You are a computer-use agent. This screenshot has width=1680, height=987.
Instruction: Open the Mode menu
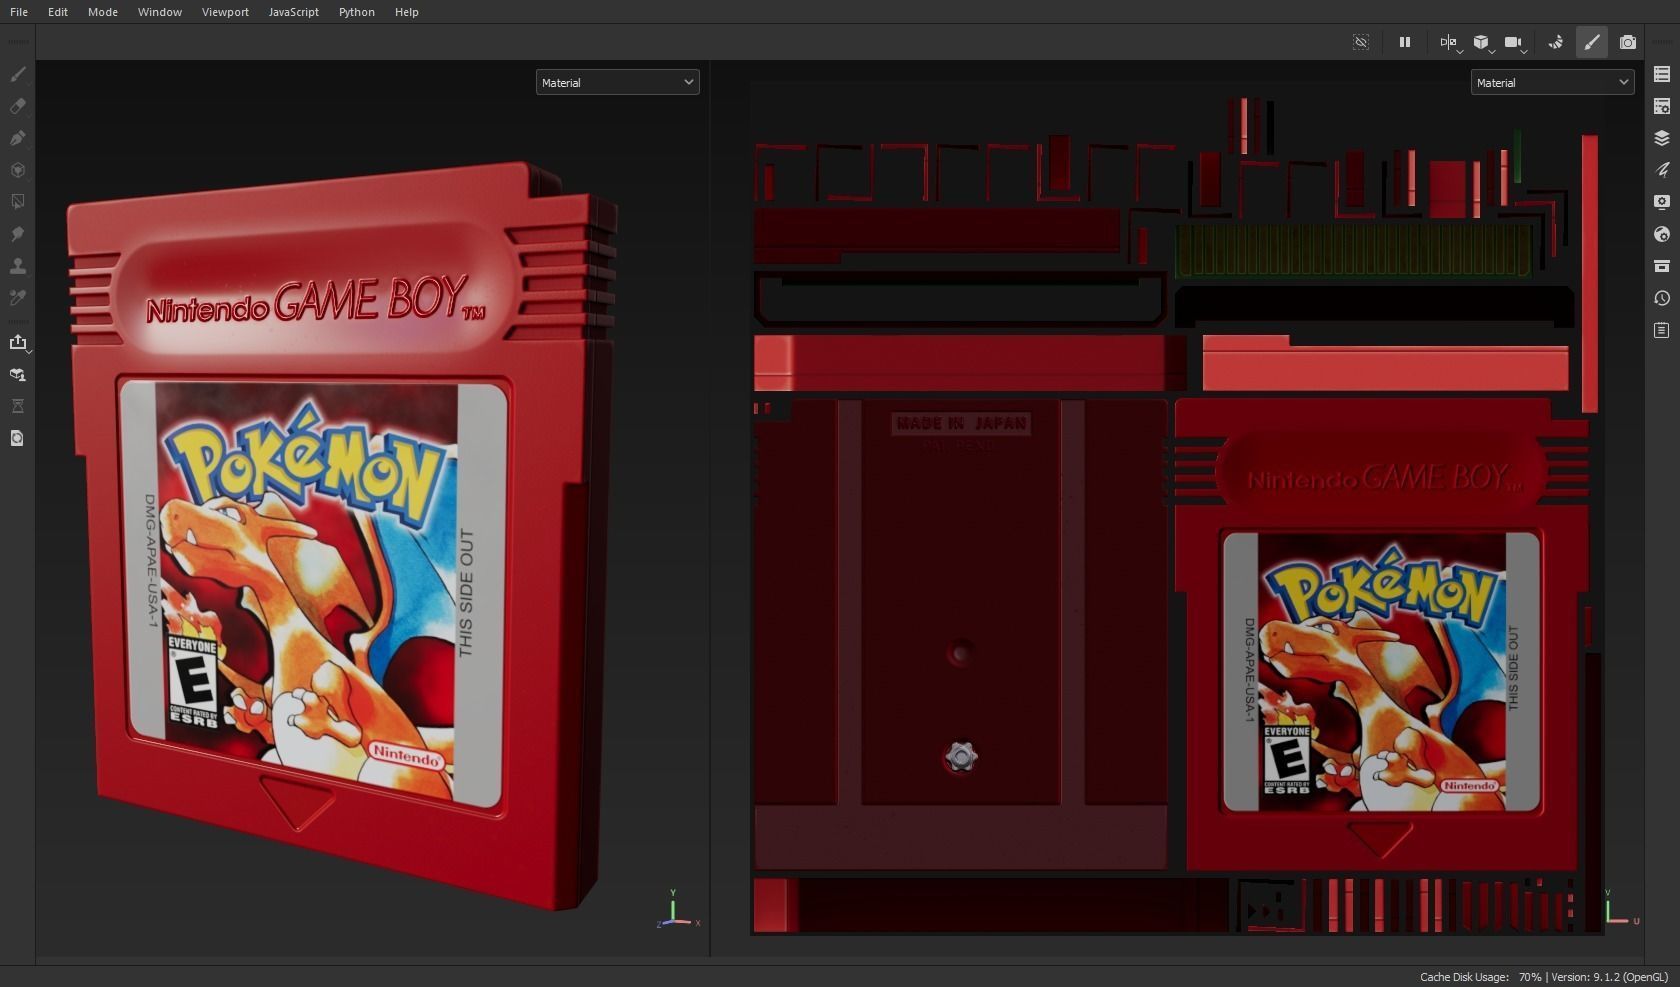(103, 12)
